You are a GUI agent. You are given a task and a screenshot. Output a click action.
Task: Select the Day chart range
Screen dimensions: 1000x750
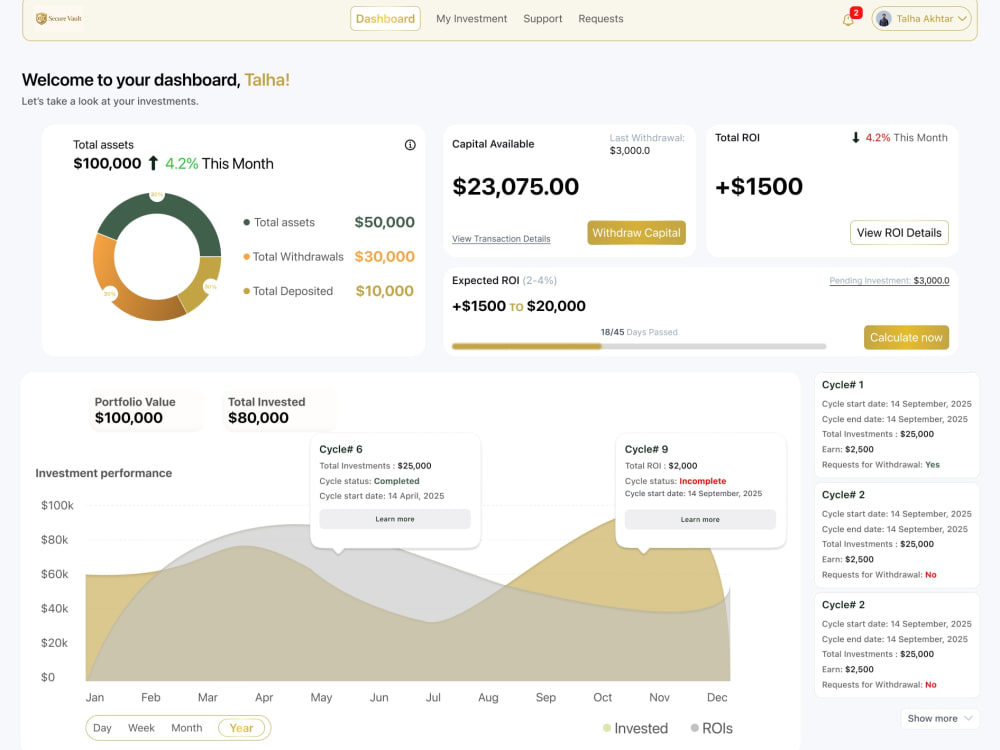click(x=102, y=728)
